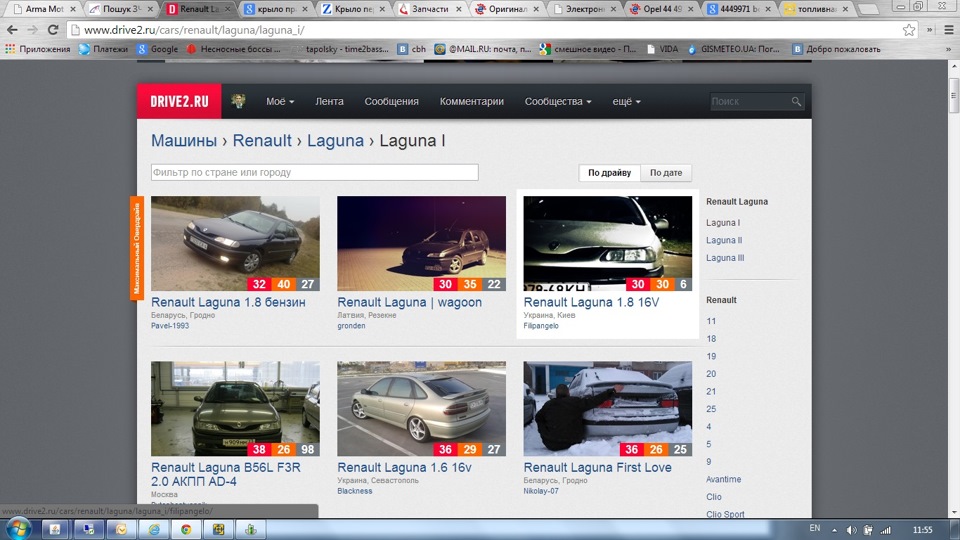Open the VIDA bookmark

pos(662,49)
